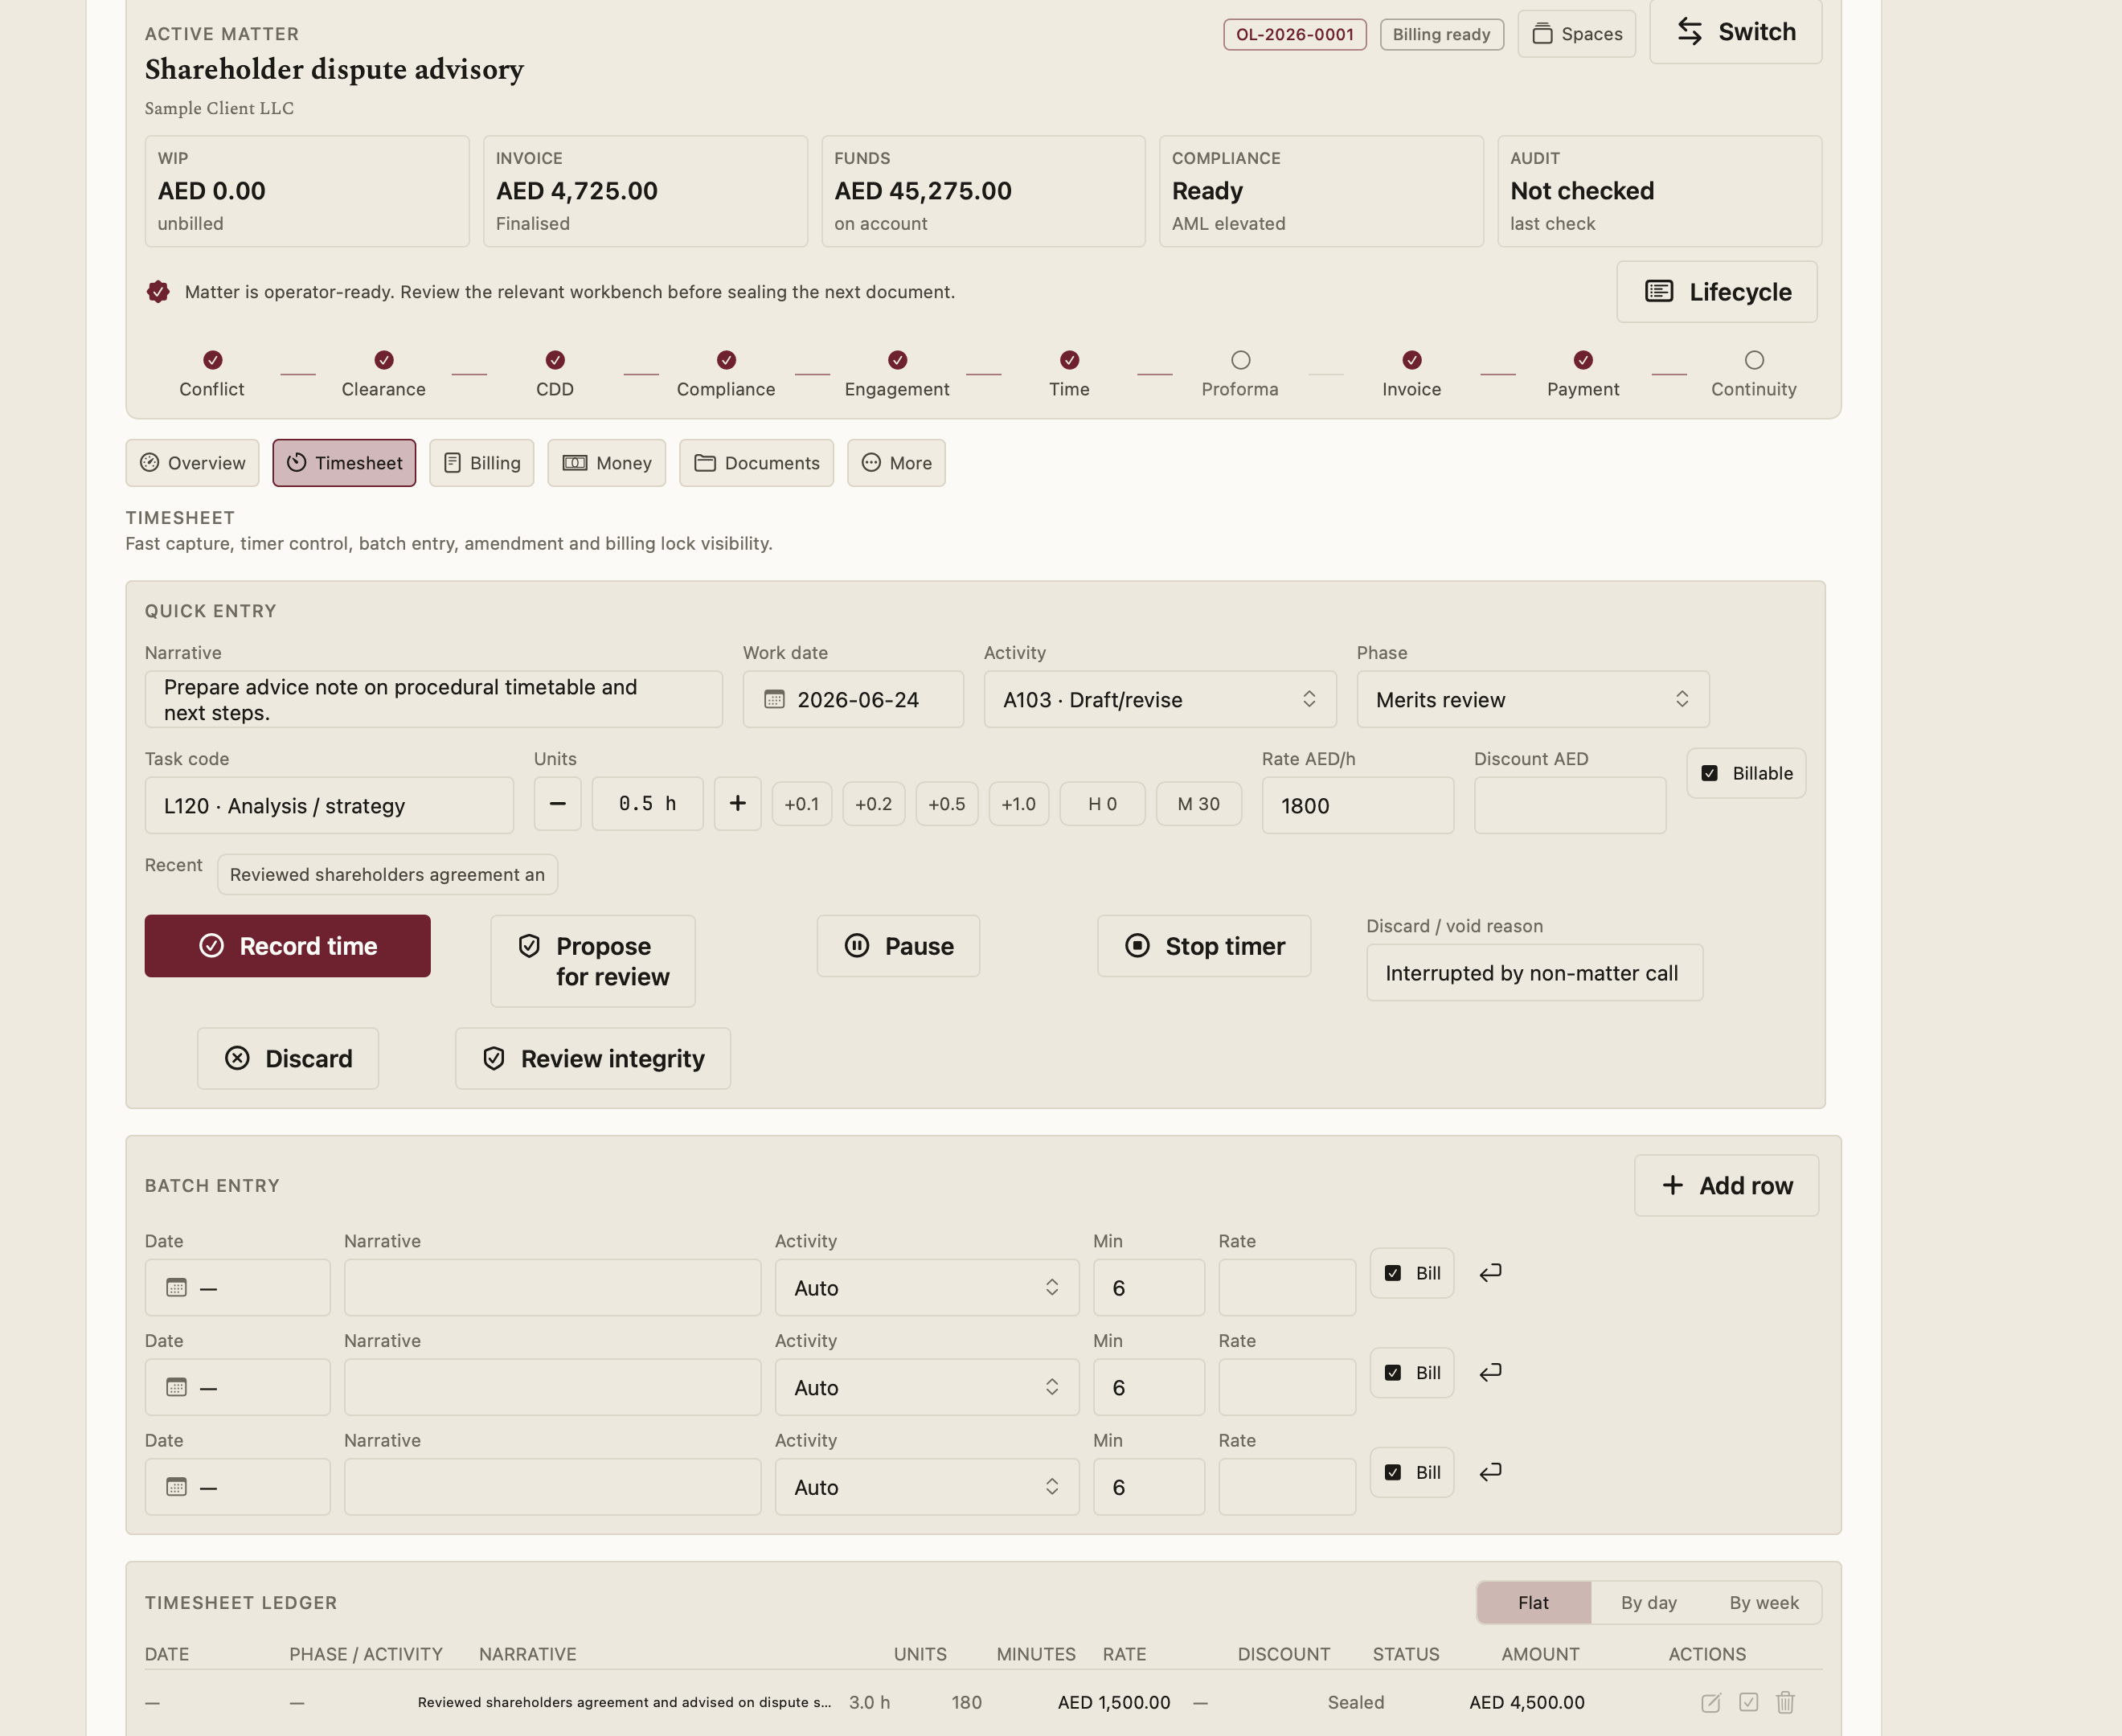Toggle Bill checkbox in second batch row
This screenshot has width=2122, height=1736.
pyautogui.click(x=1393, y=1373)
